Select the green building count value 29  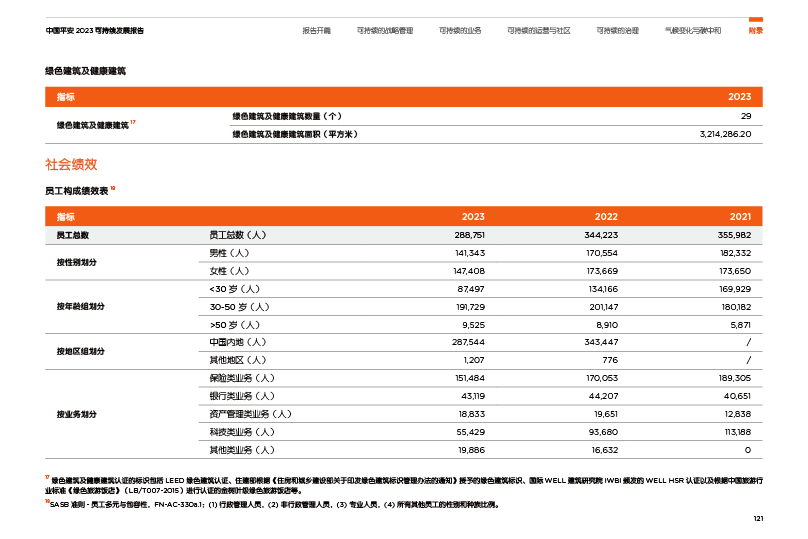[x=745, y=116]
